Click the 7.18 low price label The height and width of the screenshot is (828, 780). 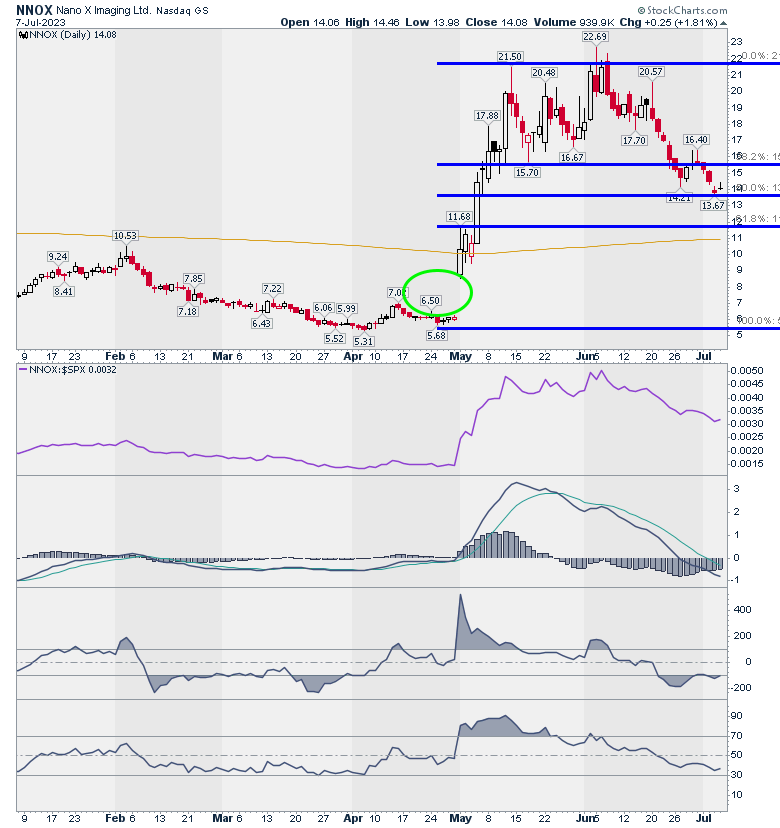click(187, 312)
